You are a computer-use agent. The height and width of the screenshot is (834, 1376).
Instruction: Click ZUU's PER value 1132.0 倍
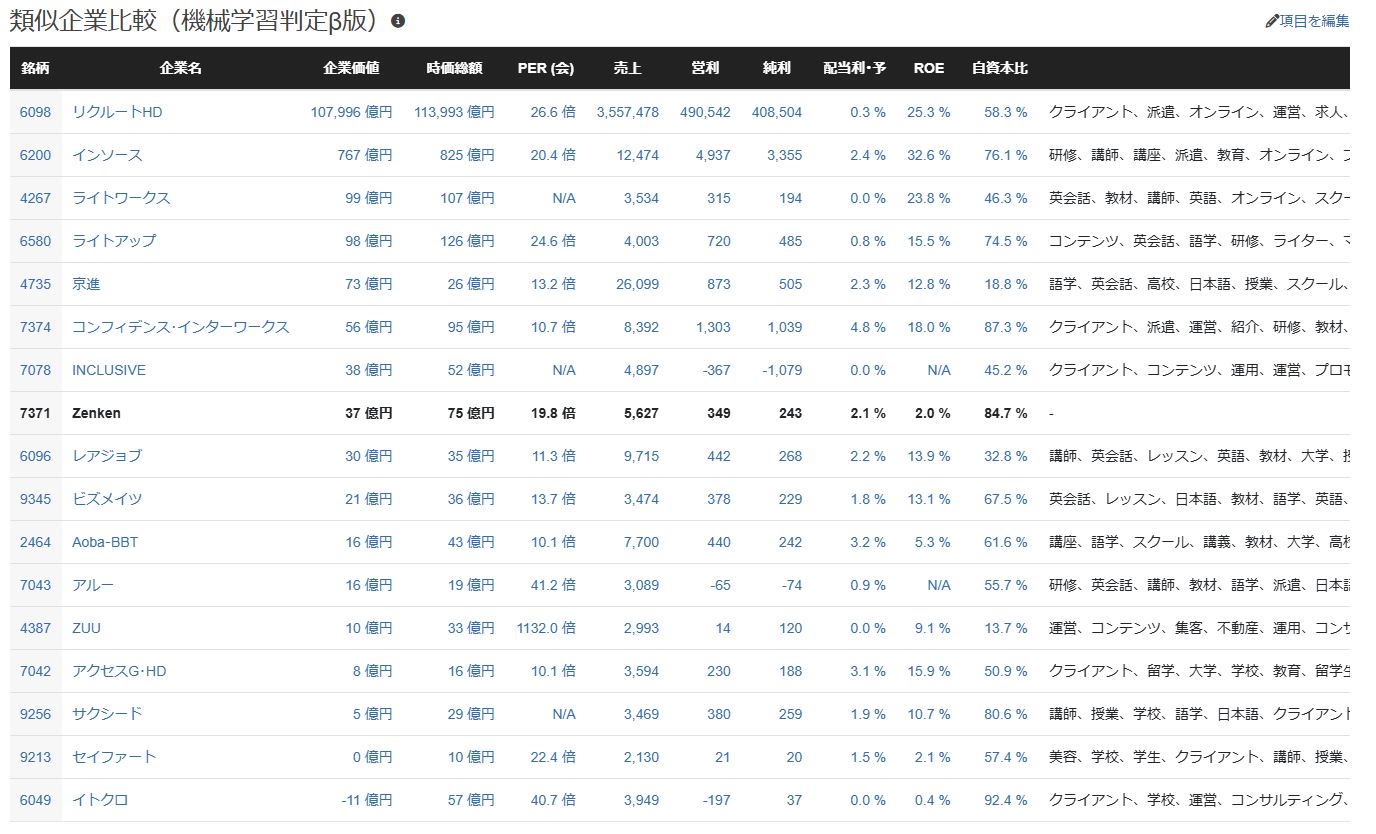click(x=546, y=628)
